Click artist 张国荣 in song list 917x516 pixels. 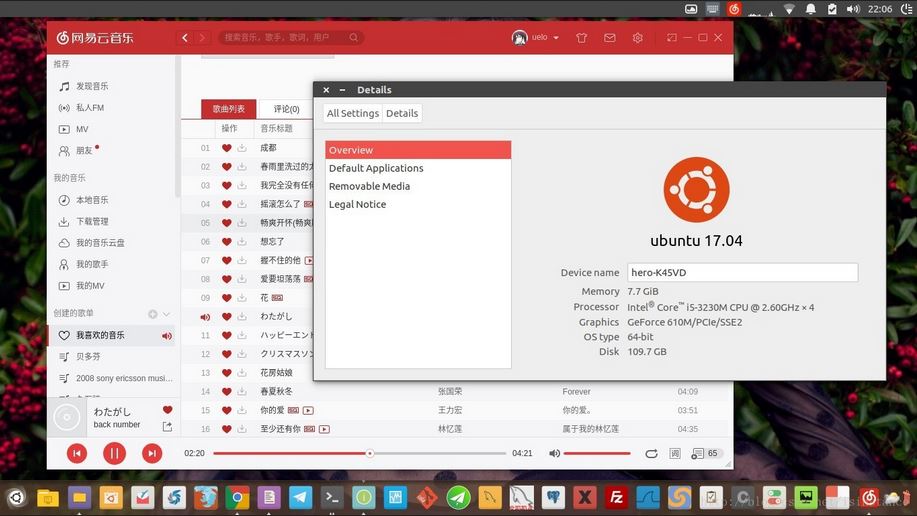(450, 391)
